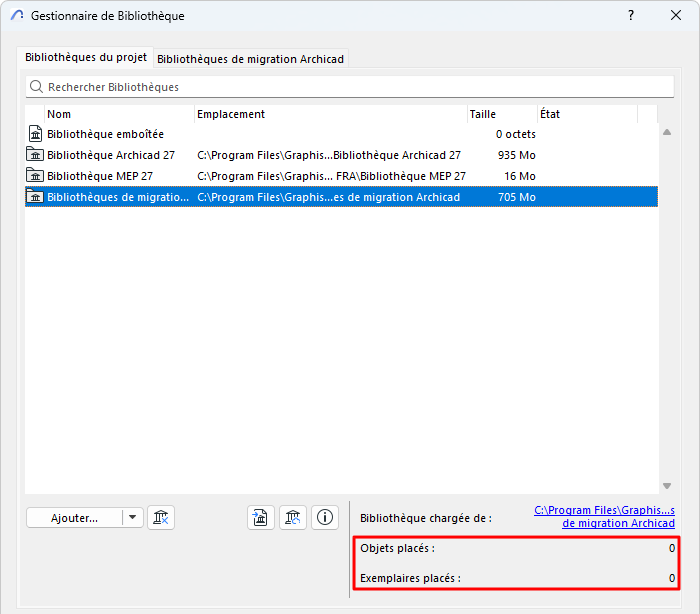
Task: Remove selected library with the X icon
Action: pos(161,518)
